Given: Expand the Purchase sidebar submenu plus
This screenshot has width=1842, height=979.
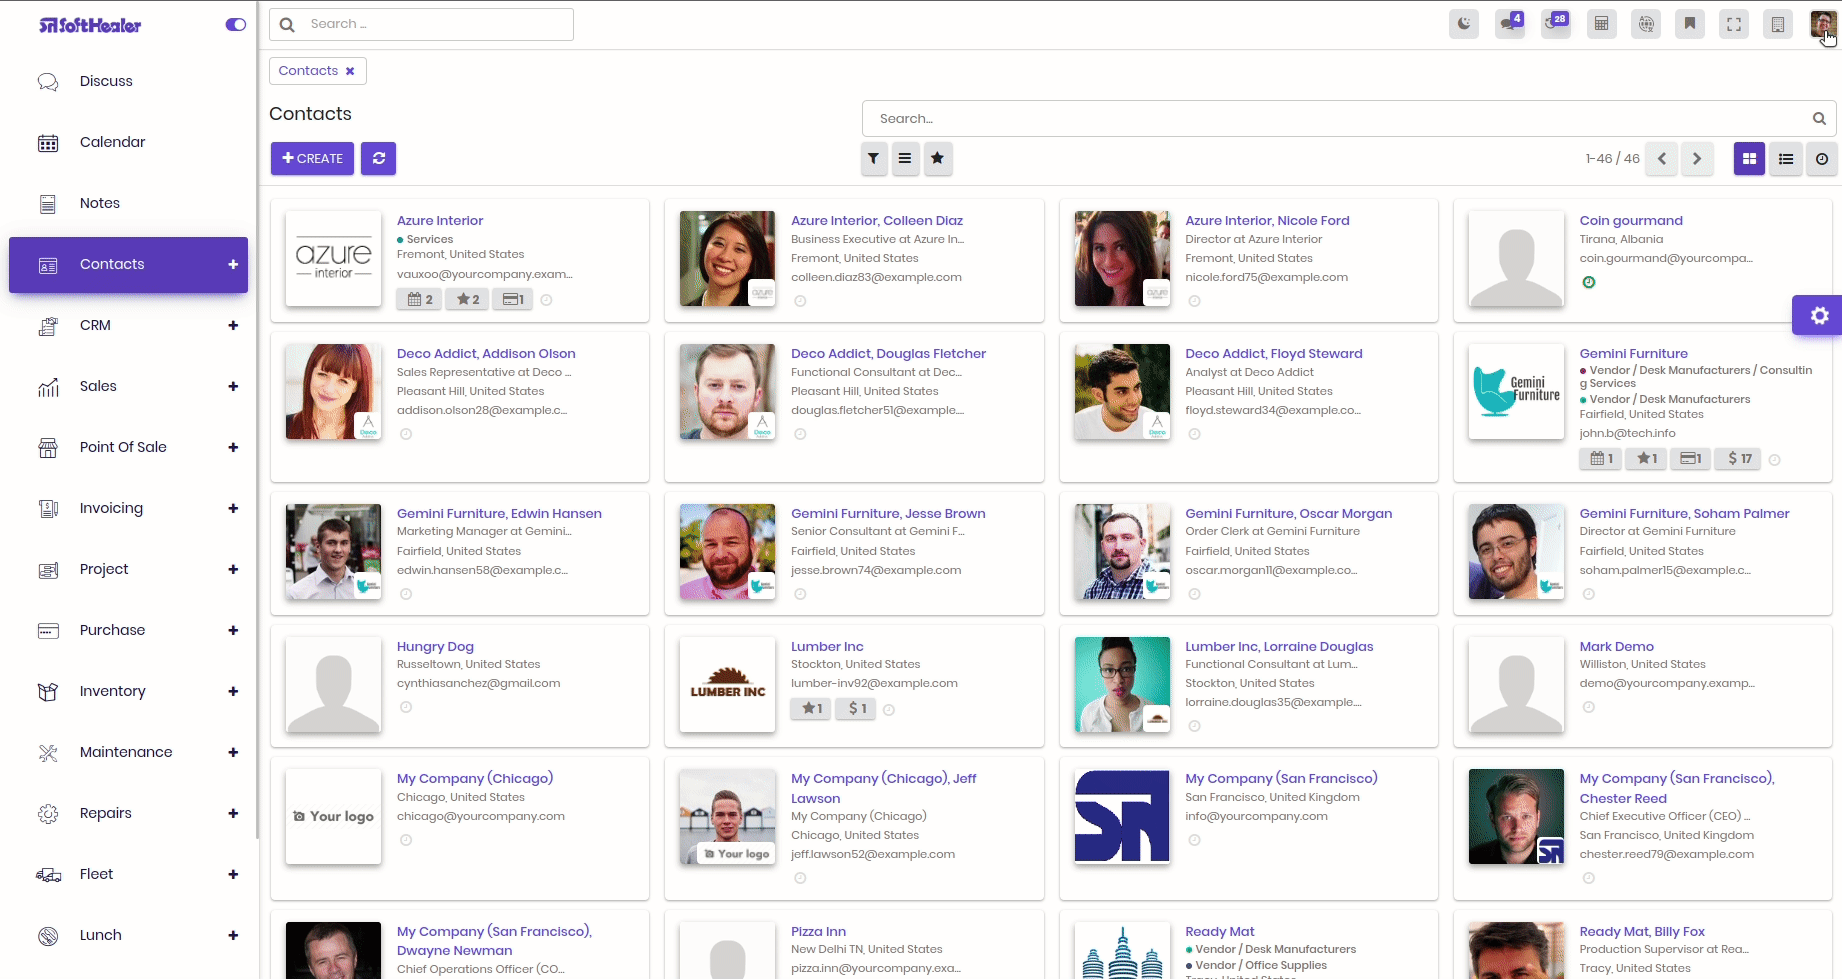Looking at the screenshot, I should tap(233, 630).
